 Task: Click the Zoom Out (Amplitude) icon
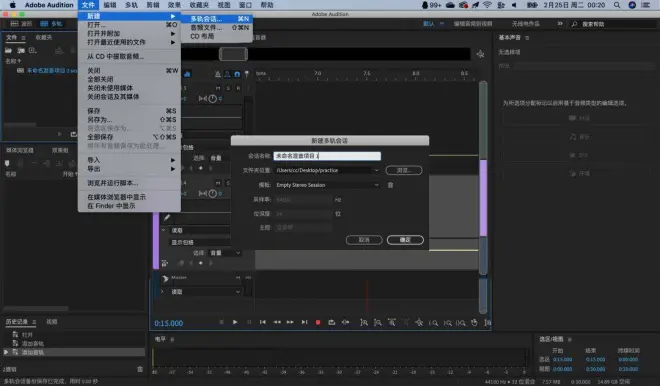[x=378, y=322]
